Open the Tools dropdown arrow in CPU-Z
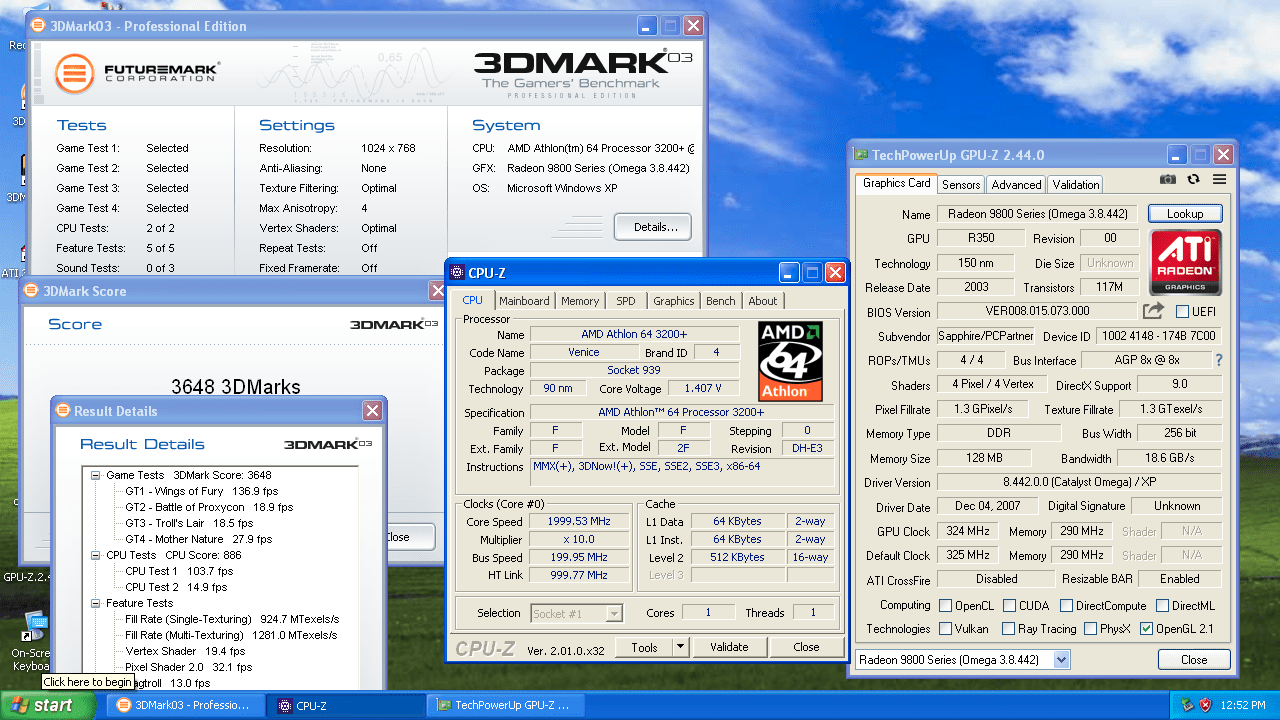 (680, 647)
